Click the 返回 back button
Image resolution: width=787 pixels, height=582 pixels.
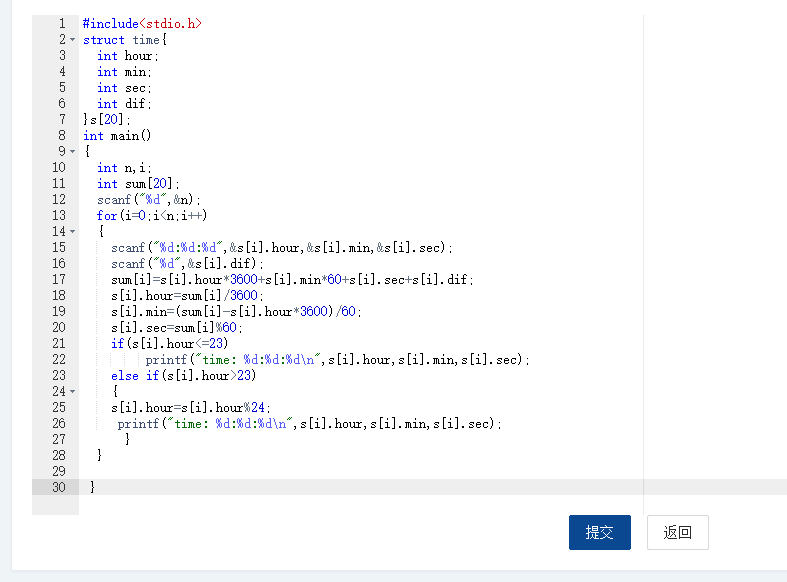[678, 532]
